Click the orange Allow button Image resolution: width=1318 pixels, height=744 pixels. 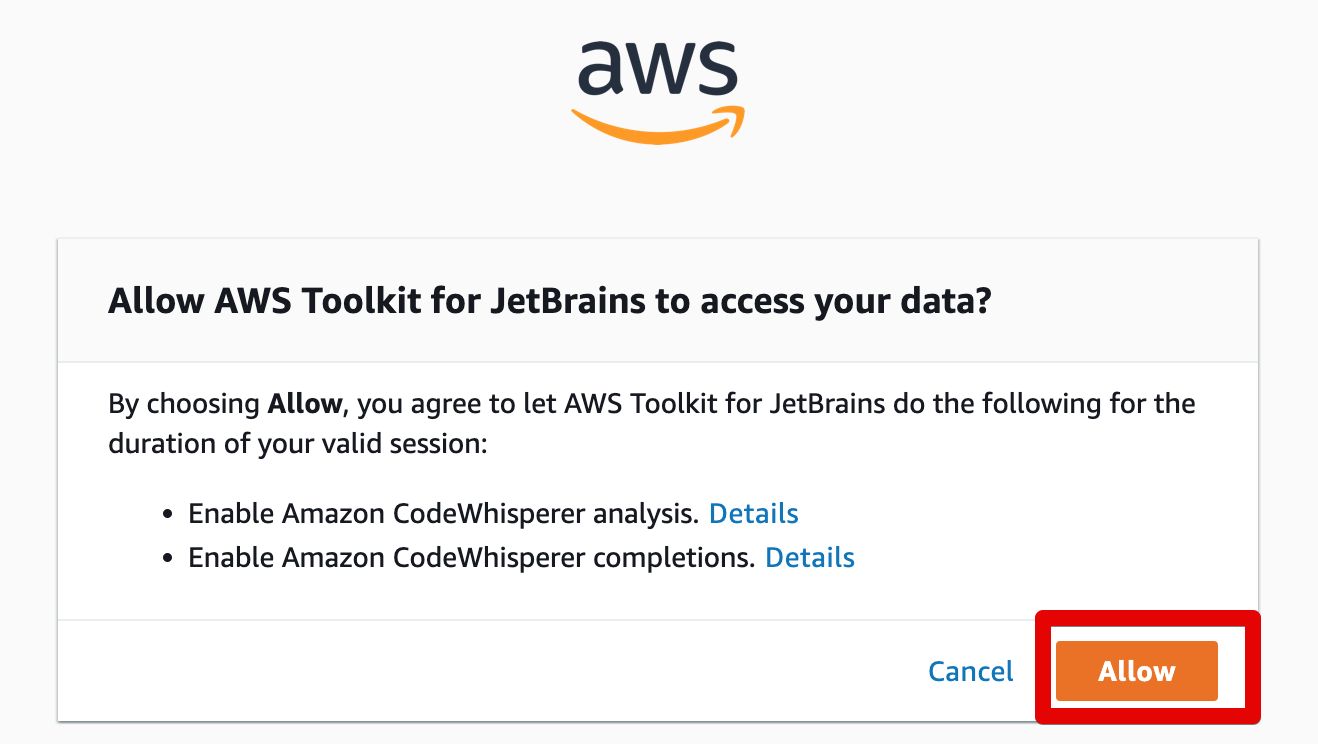pos(1136,671)
